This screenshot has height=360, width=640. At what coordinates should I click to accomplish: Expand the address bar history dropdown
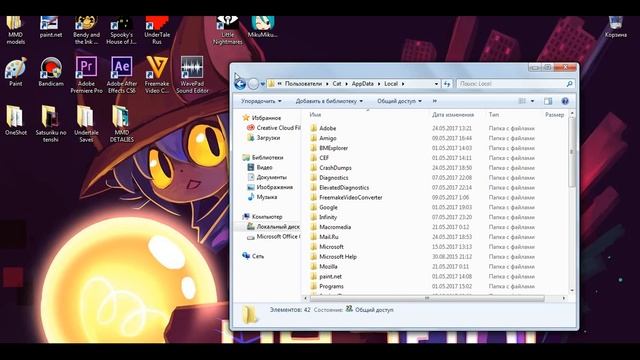pos(436,84)
